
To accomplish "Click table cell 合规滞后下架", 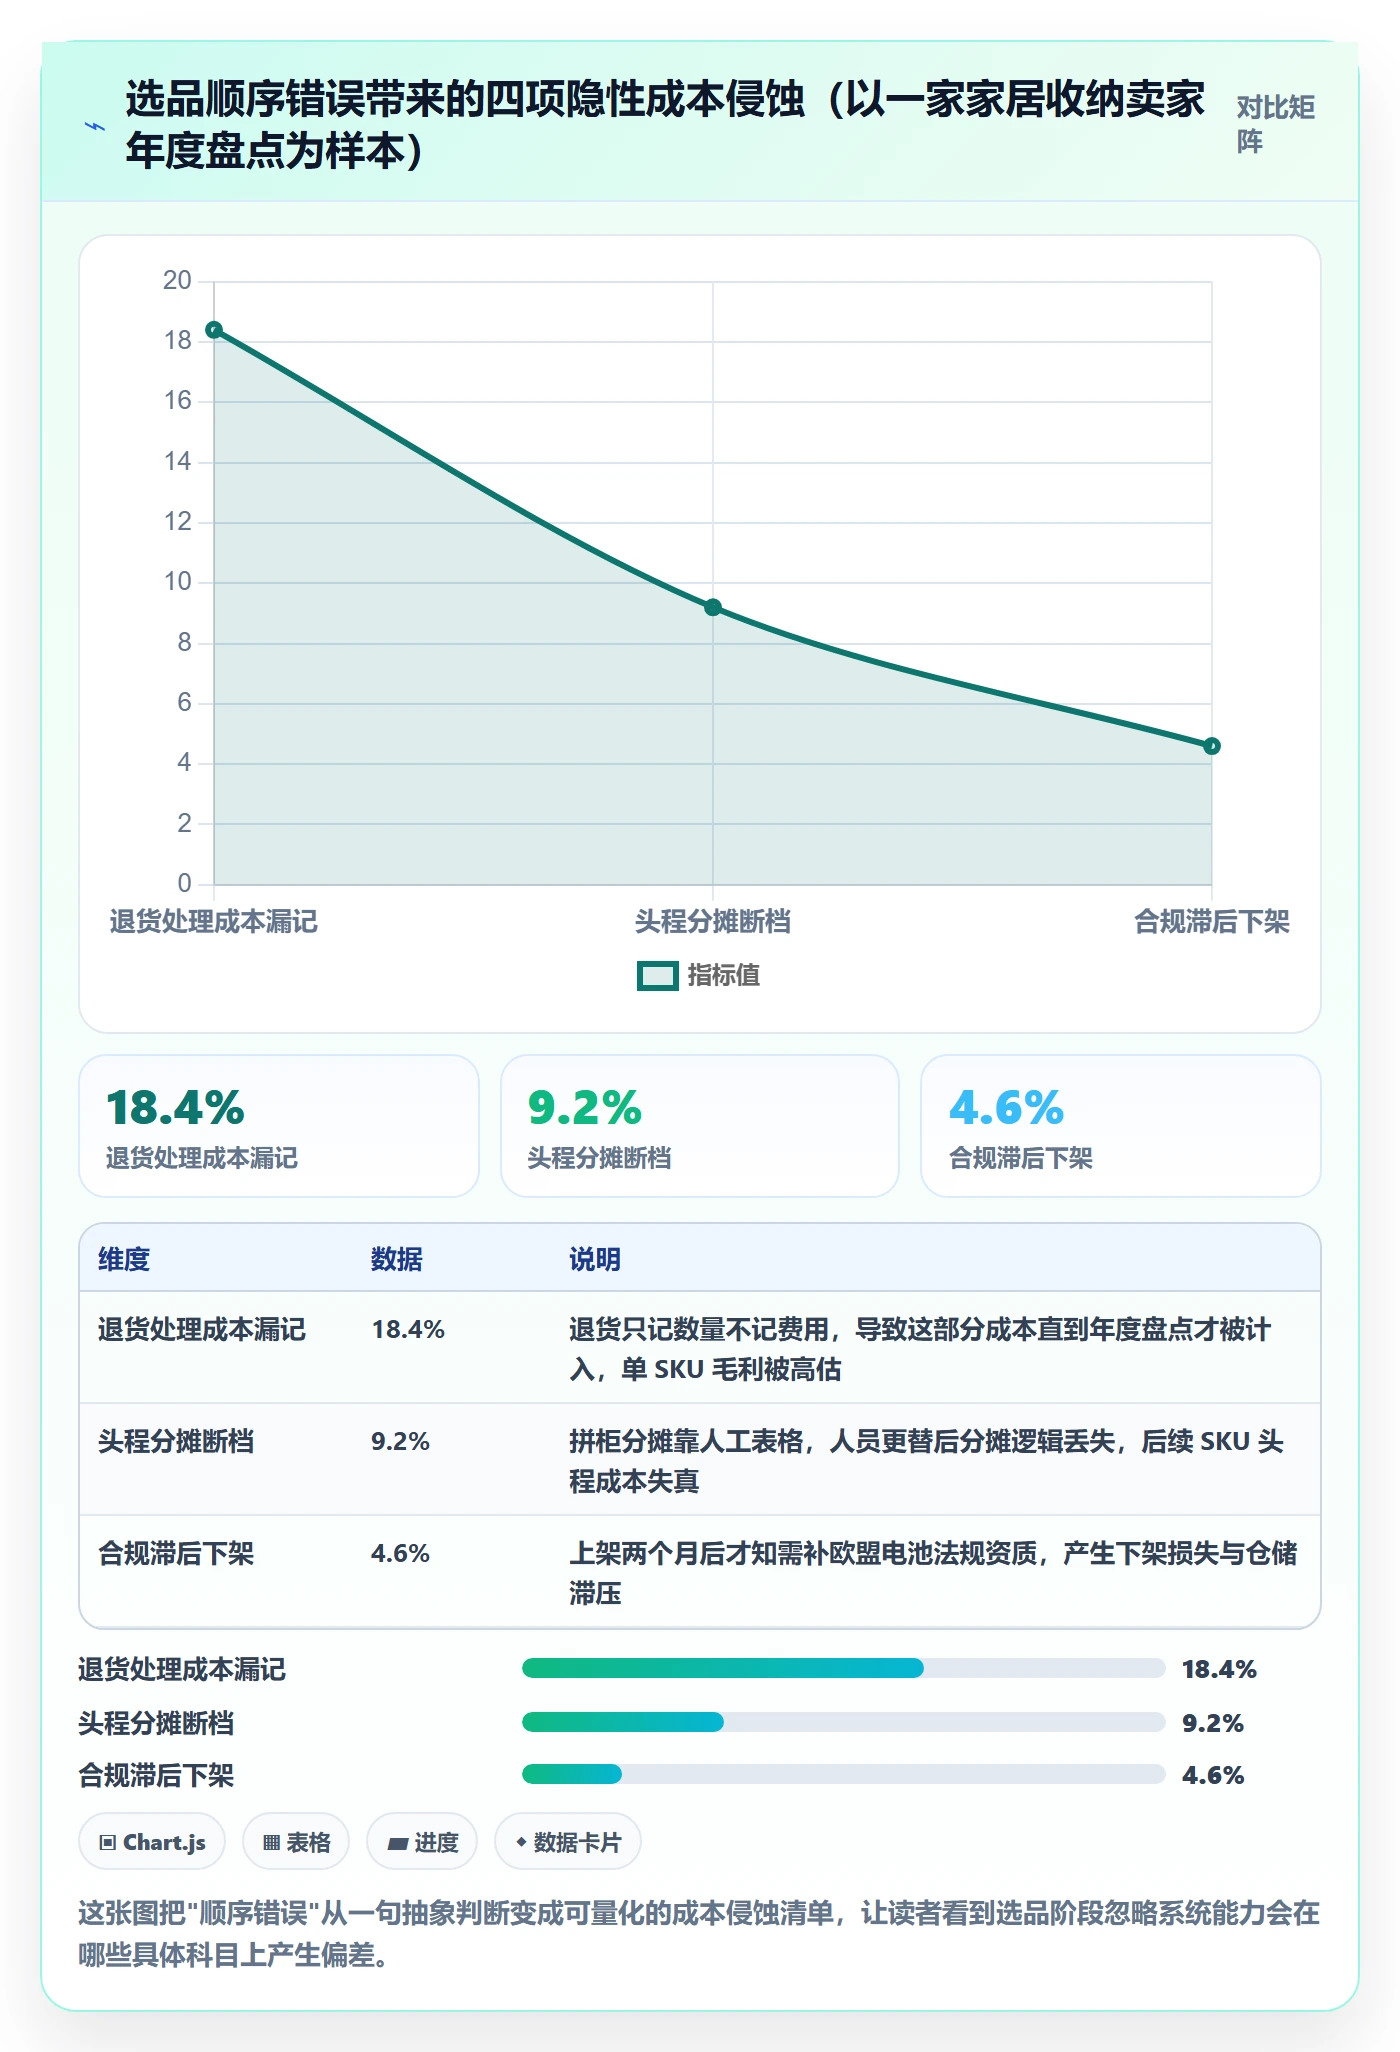I will (x=176, y=1553).
